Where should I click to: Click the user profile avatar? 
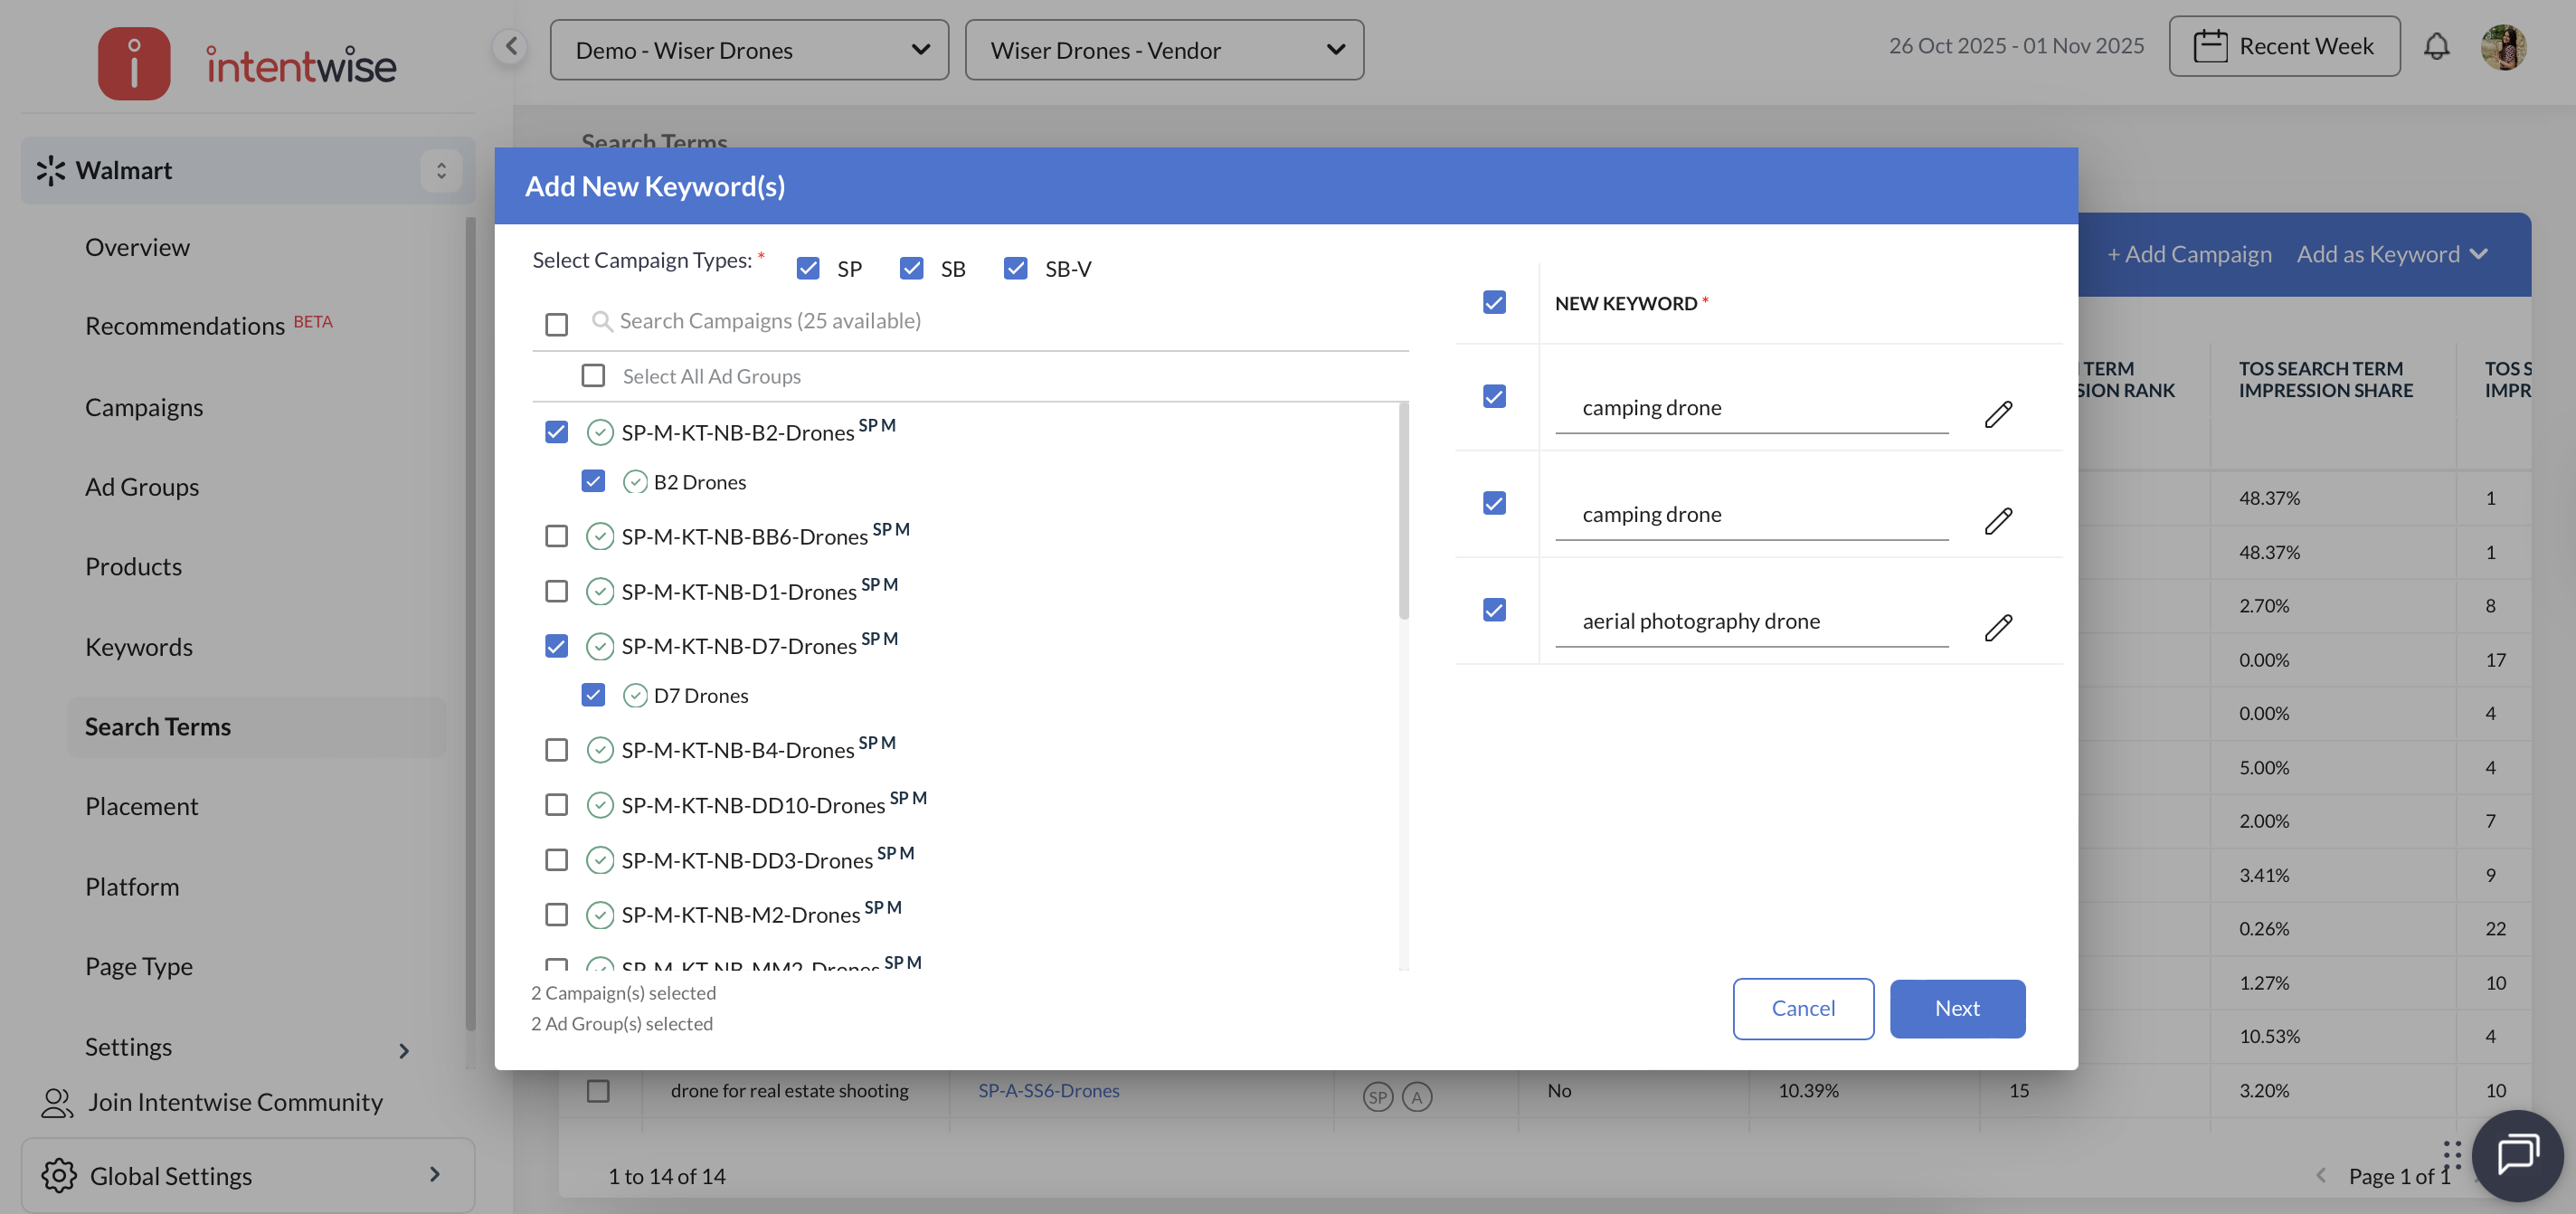(2502, 46)
